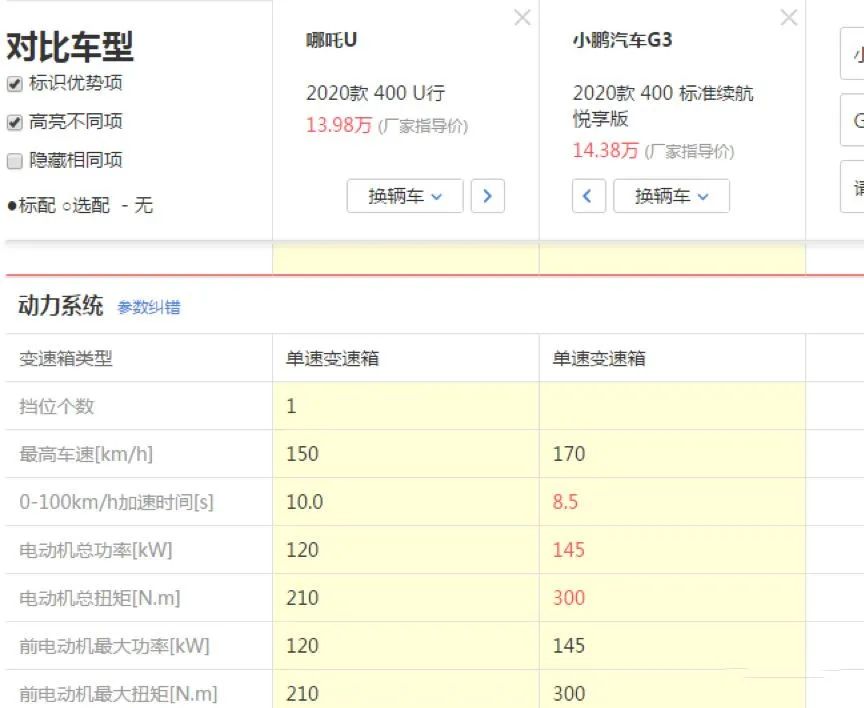Viewport: 864px width, 708px height.
Task: Click the 14.38万 price
Action: point(606,150)
